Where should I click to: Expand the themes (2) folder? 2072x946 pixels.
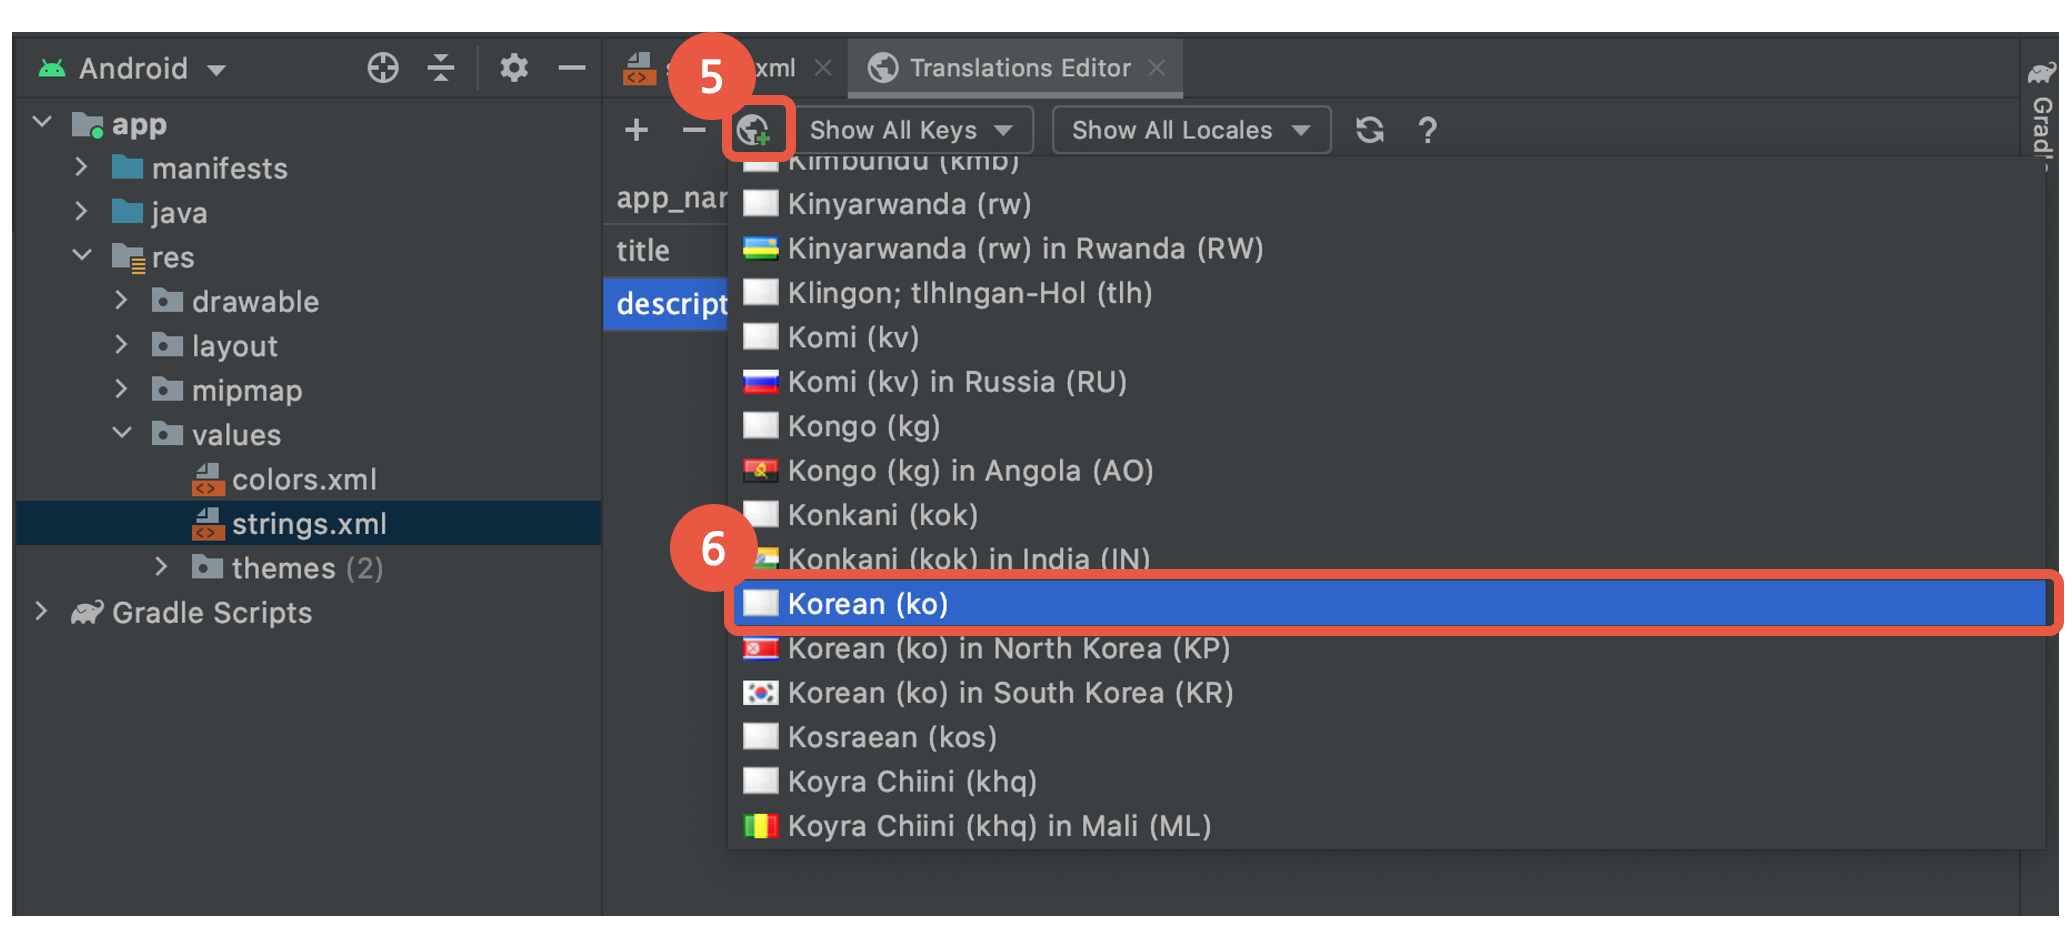(161, 567)
